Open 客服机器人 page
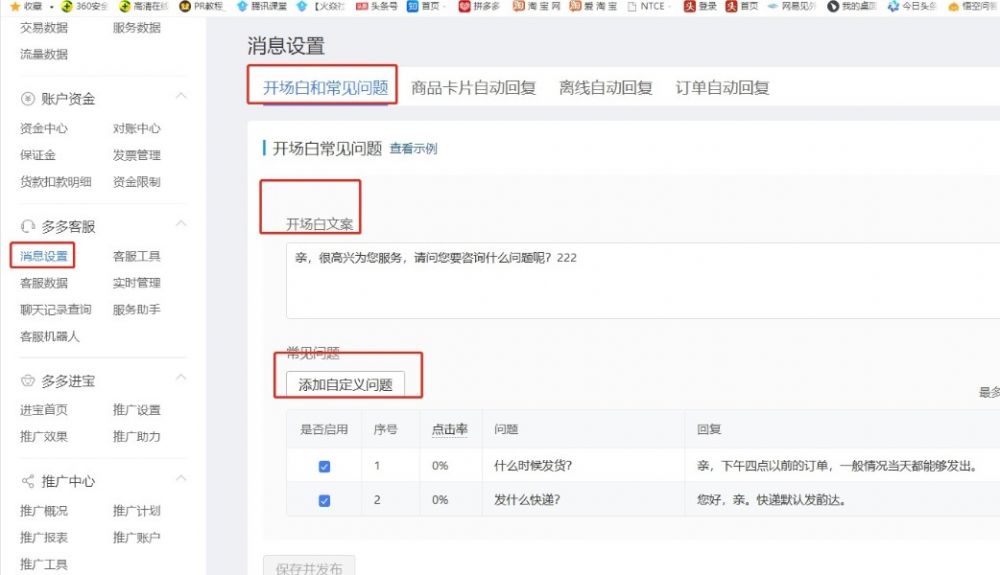 tap(50, 336)
